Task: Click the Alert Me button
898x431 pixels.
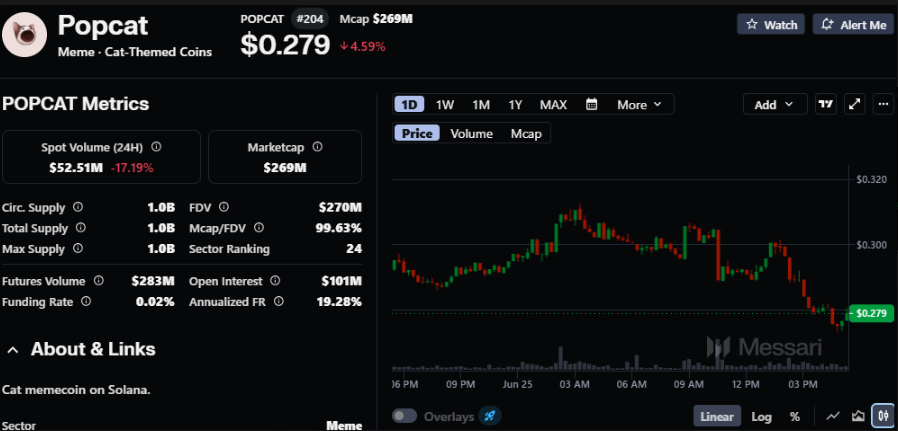Action: (x=853, y=25)
